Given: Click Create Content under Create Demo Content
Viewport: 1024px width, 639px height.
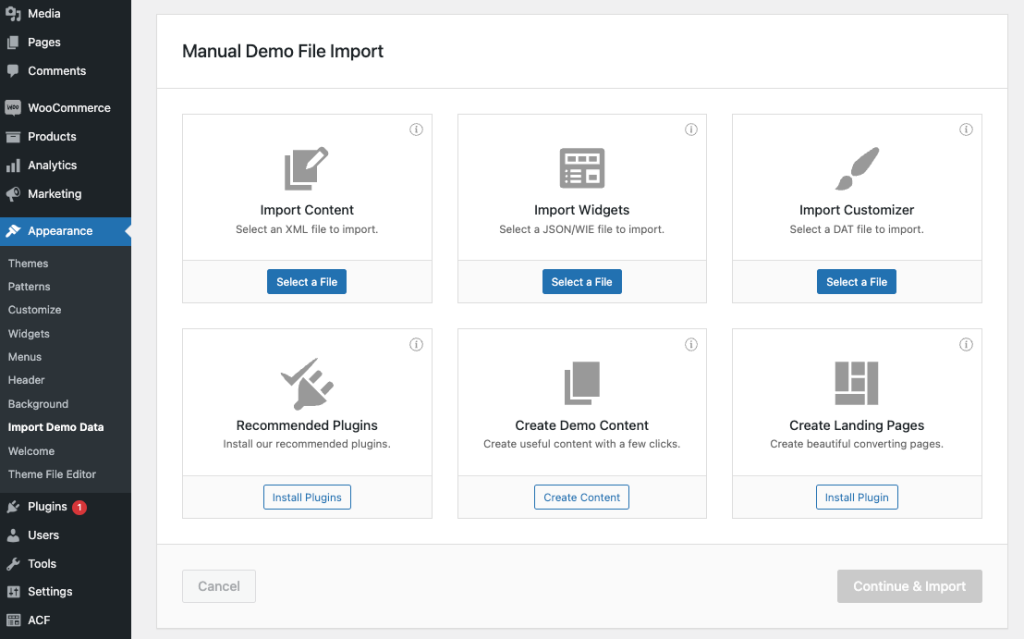Looking at the screenshot, I should click(581, 496).
